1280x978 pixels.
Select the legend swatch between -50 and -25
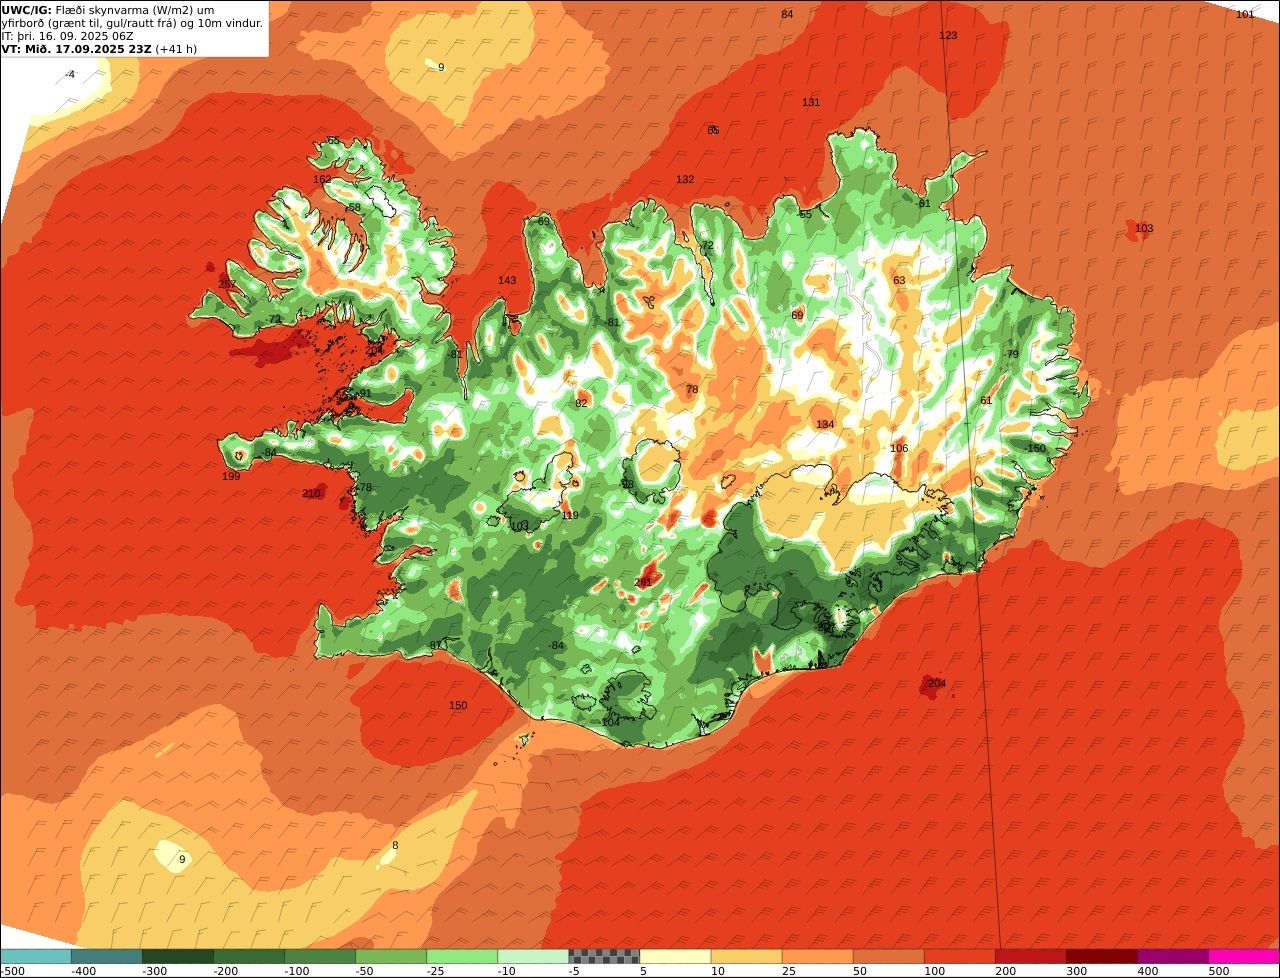pyautogui.click(x=391, y=956)
